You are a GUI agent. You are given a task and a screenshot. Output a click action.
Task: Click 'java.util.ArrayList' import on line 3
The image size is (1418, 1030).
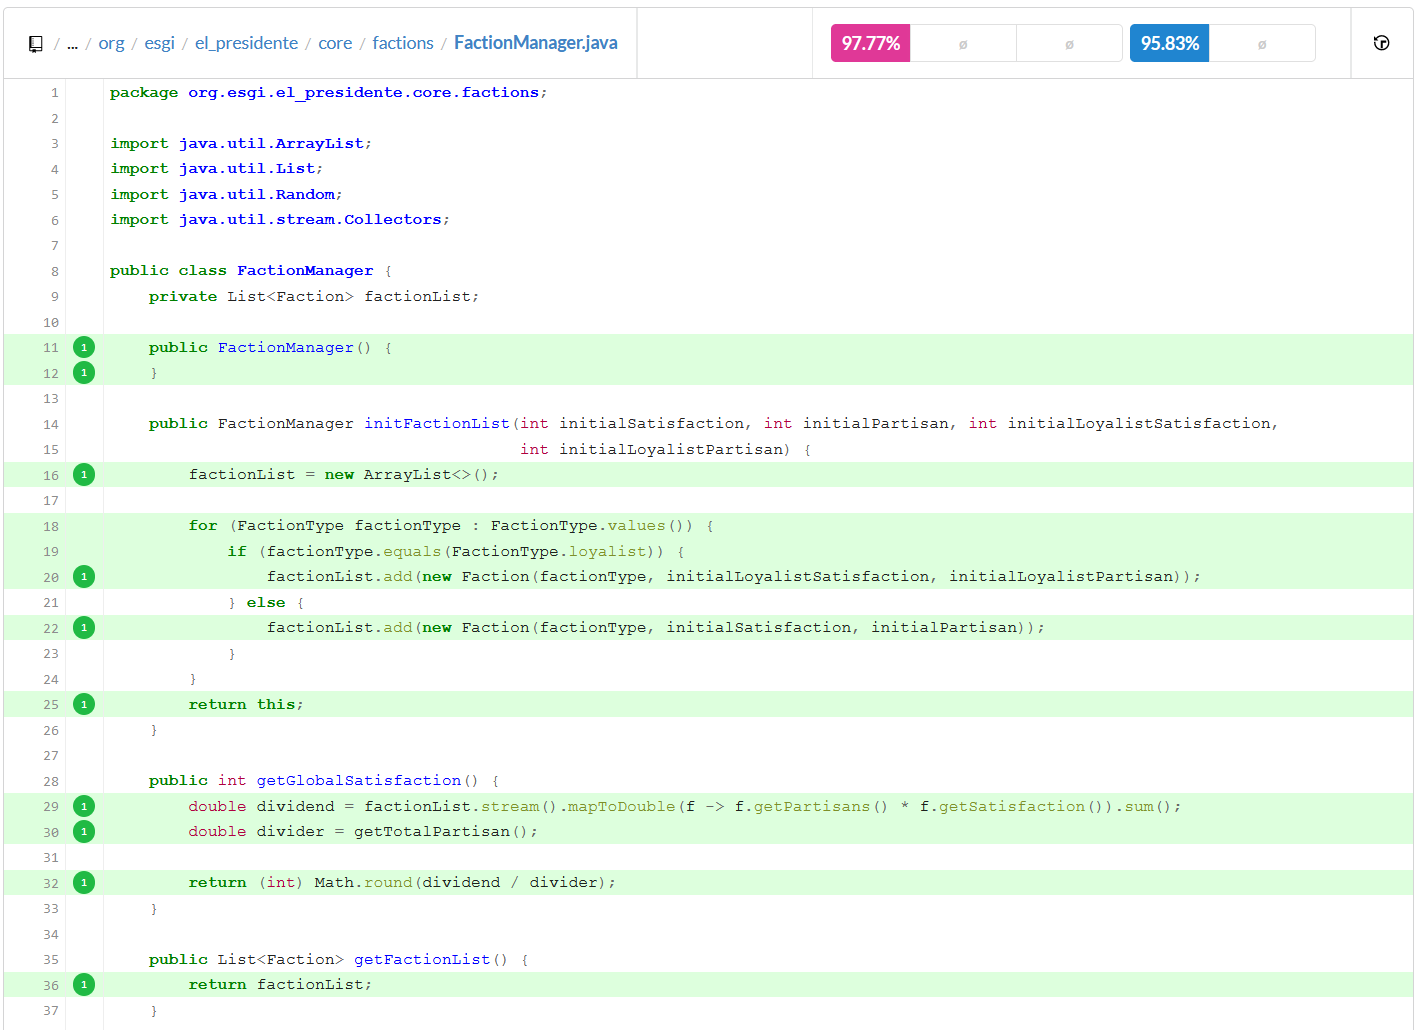[271, 144]
